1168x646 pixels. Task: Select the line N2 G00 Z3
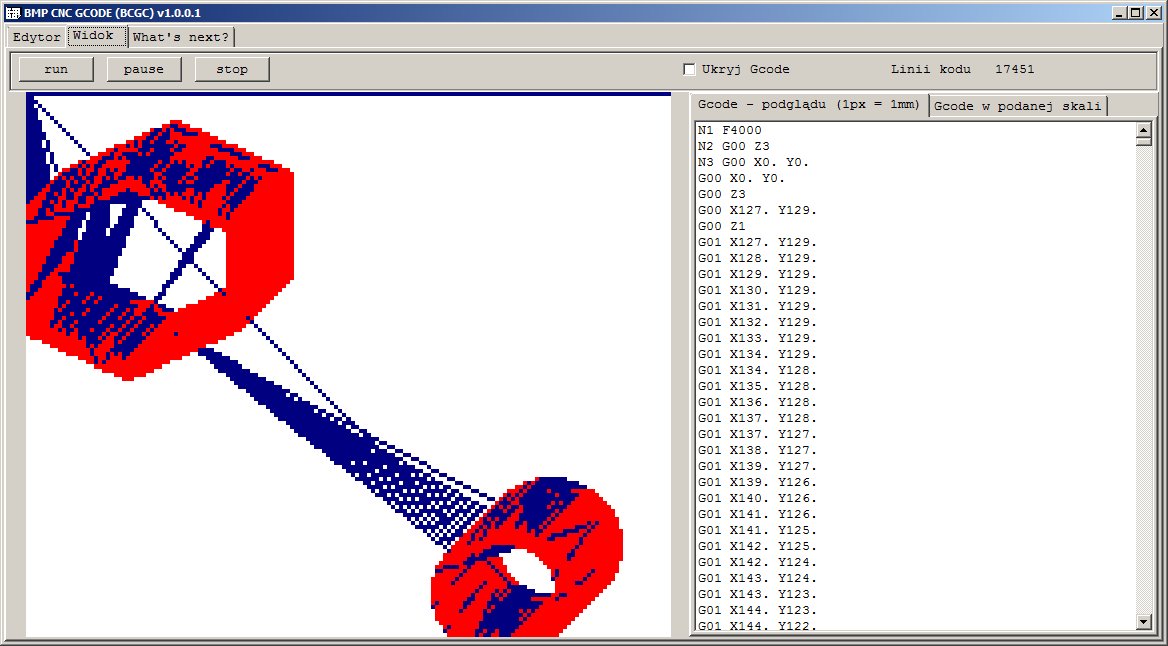point(734,146)
